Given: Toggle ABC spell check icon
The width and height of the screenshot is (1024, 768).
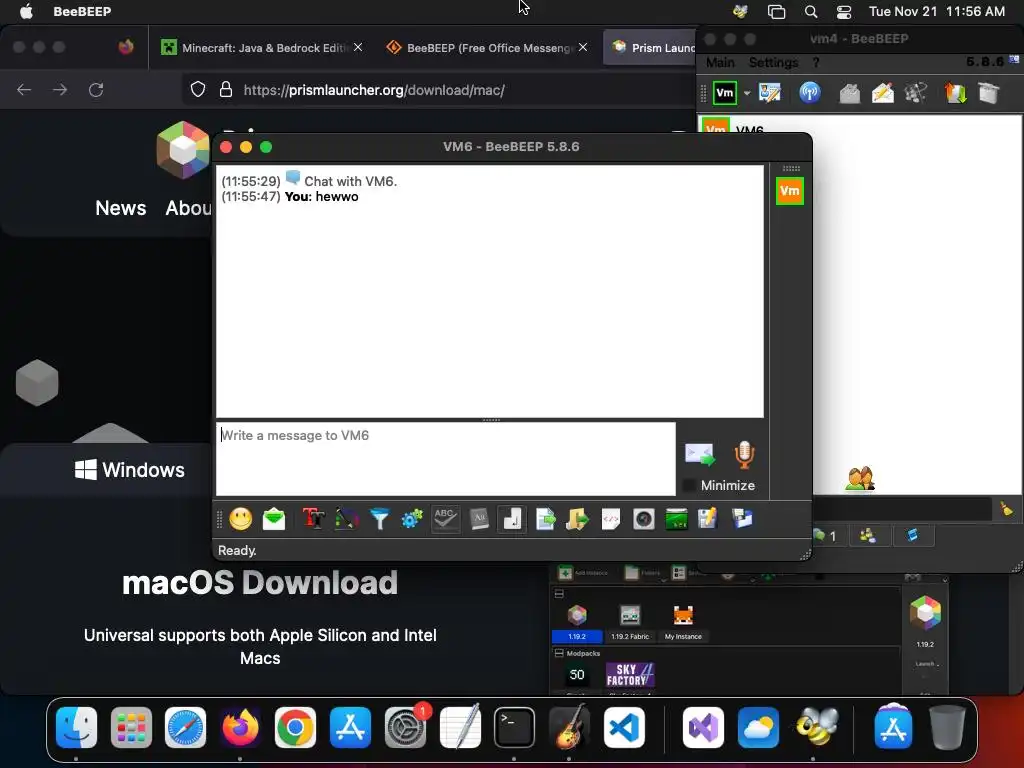Looking at the screenshot, I should [445, 519].
